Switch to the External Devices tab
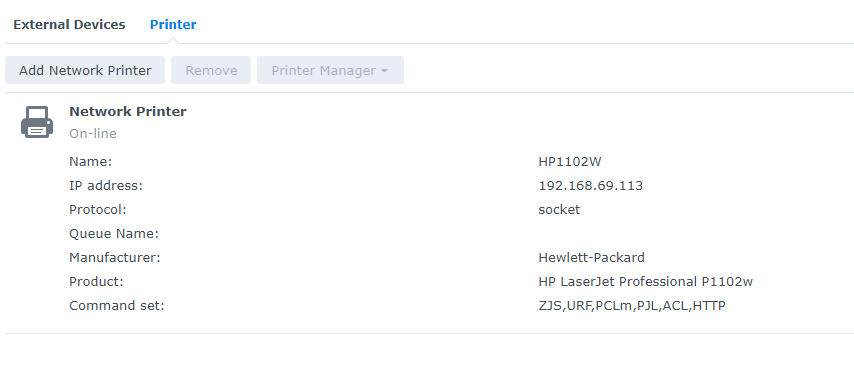Image resolution: width=854 pixels, height=370 pixels. pos(69,25)
